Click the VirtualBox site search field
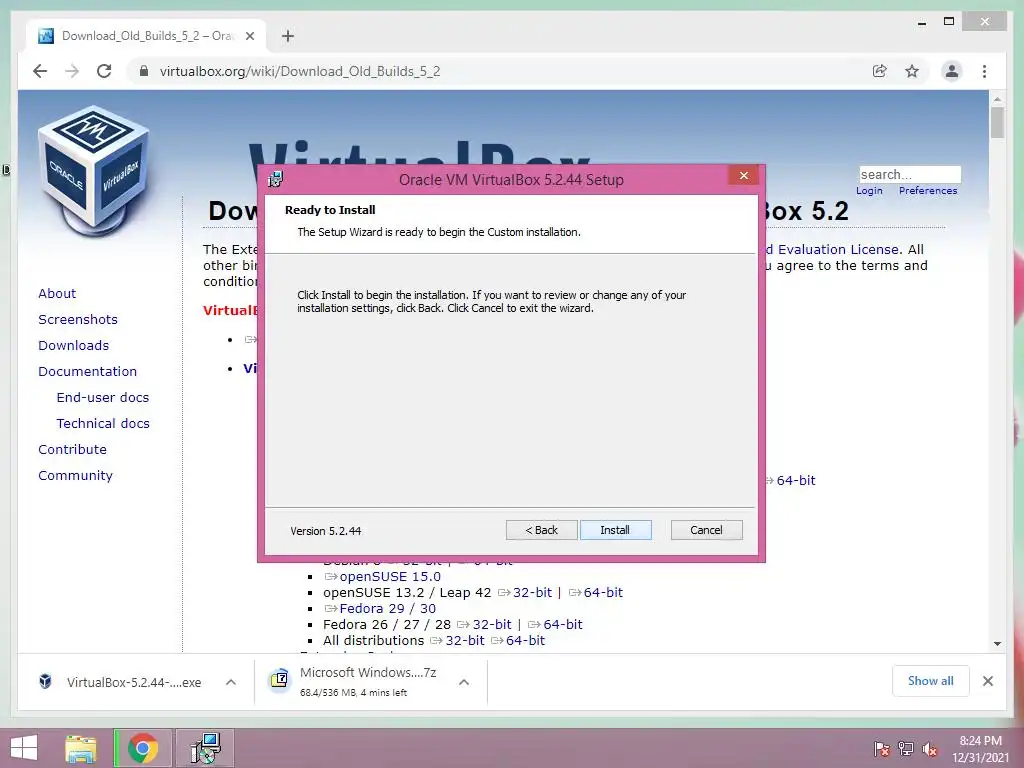Screen dimensions: 1024x768 point(910,174)
